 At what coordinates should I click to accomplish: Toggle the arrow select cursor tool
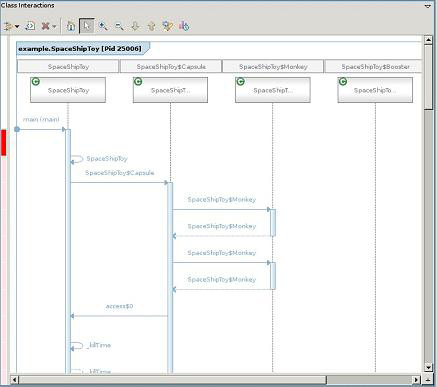click(x=87, y=26)
